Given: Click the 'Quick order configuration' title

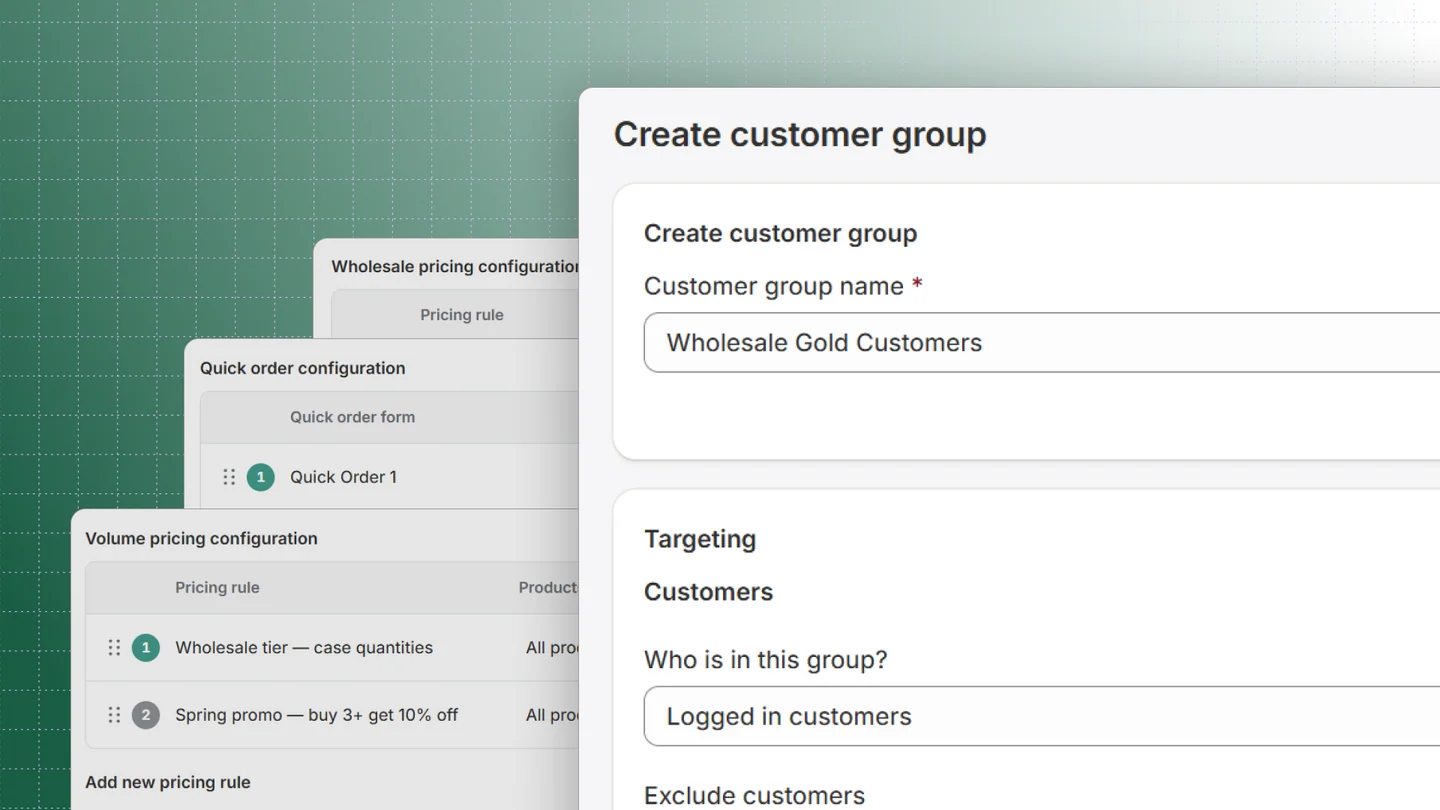Looking at the screenshot, I should pyautogui.click(x=302, y=368).
